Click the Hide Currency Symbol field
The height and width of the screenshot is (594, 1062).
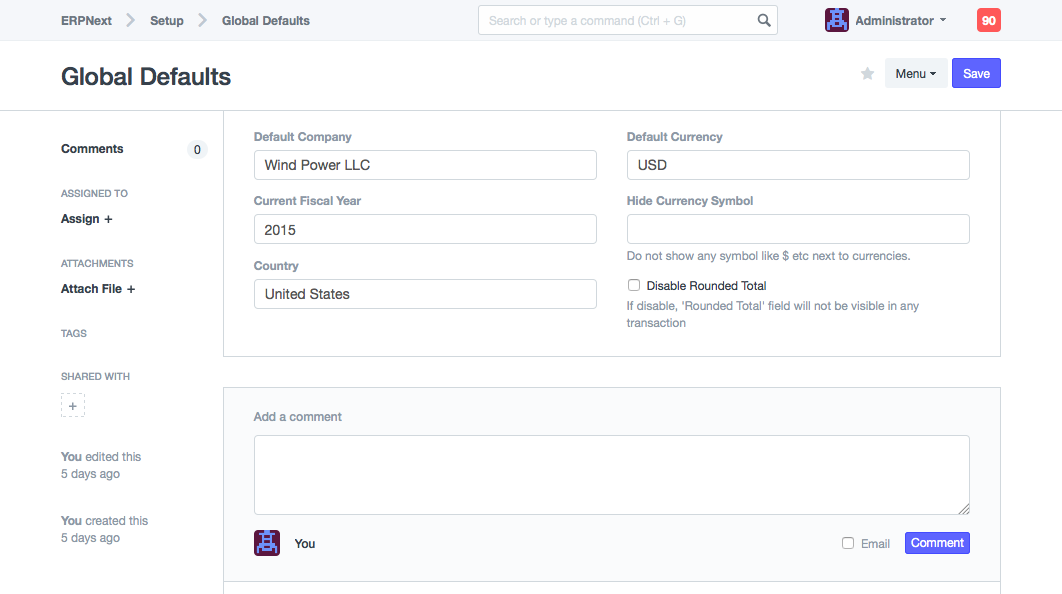[x=797, y=229]
